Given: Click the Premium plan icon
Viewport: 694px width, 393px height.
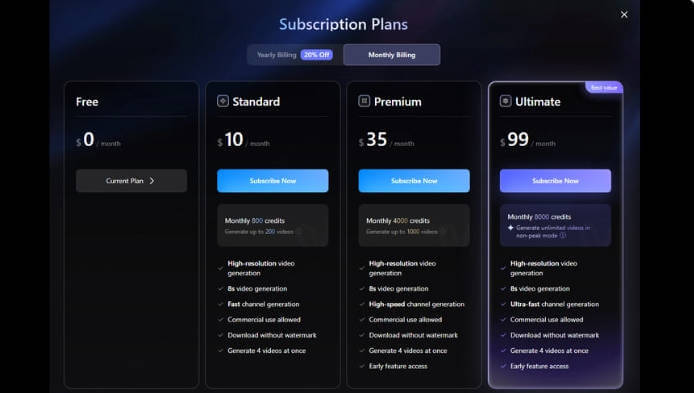Looking at the screenshot, I should [x=364, y=101].
